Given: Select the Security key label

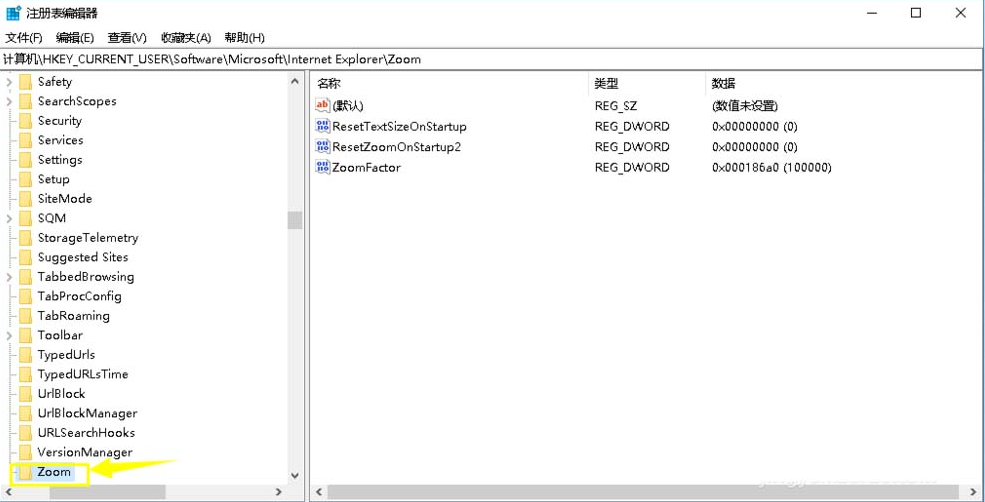Looking at the screenshot, I should coord(60,121).
